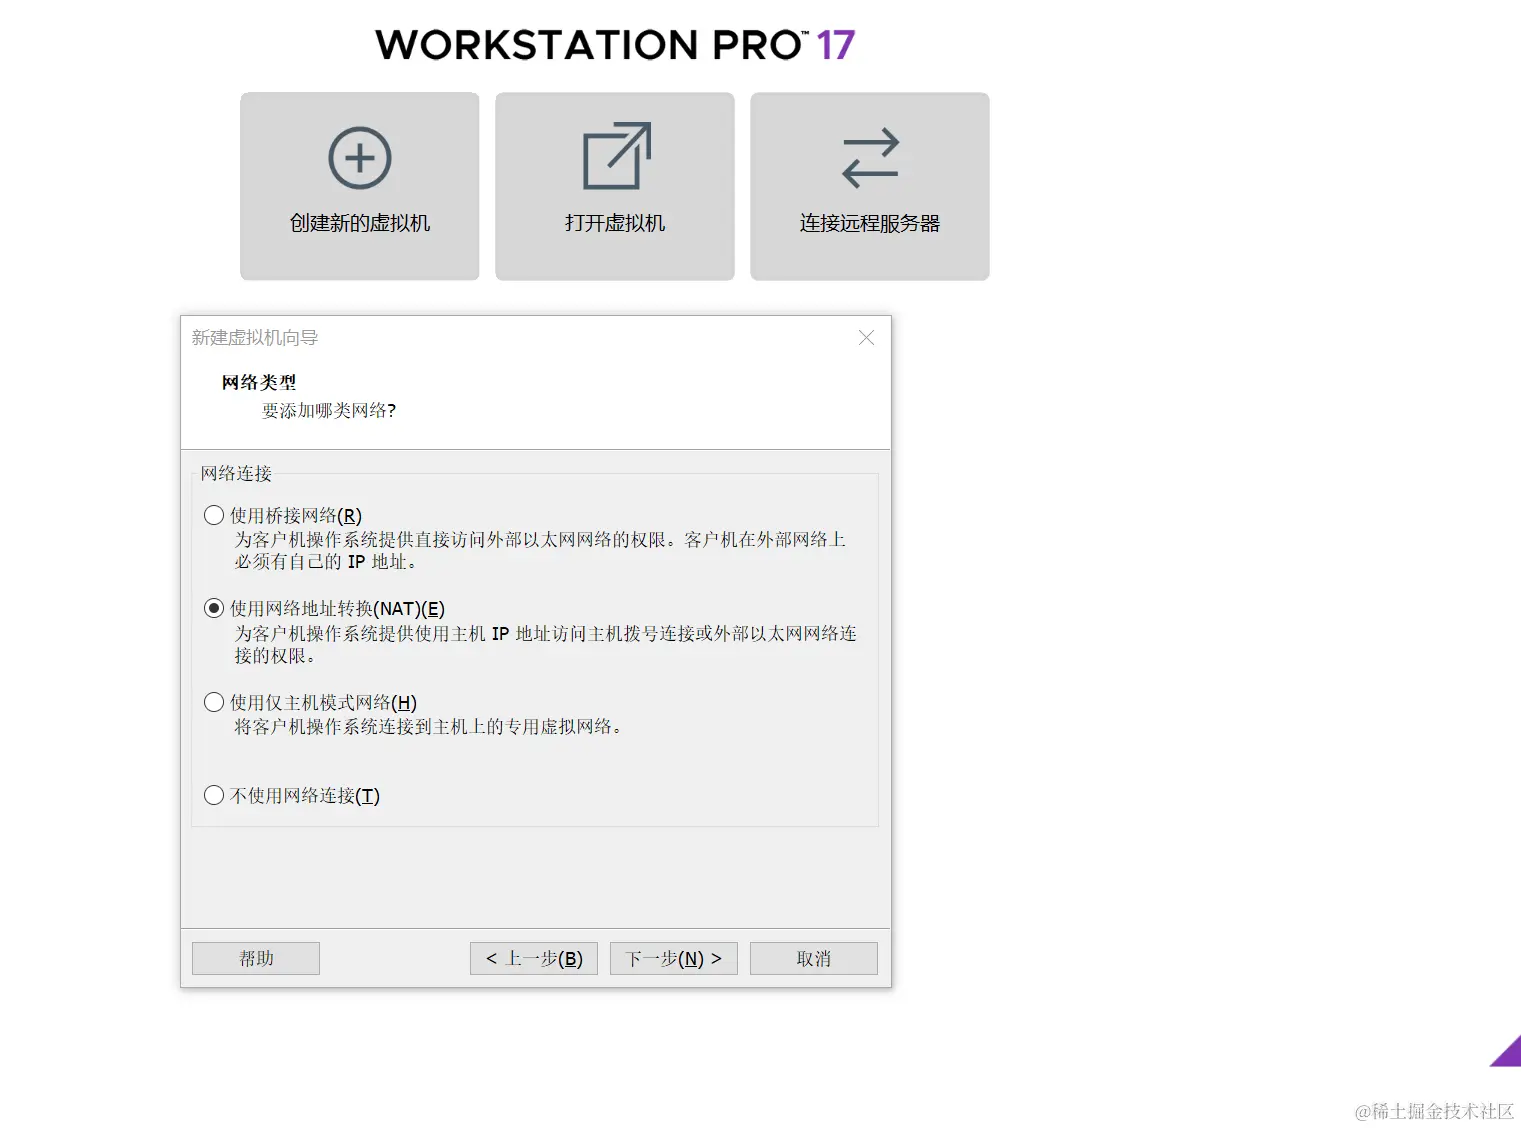Cancel the wizard with 取消 button

[814, 958]
